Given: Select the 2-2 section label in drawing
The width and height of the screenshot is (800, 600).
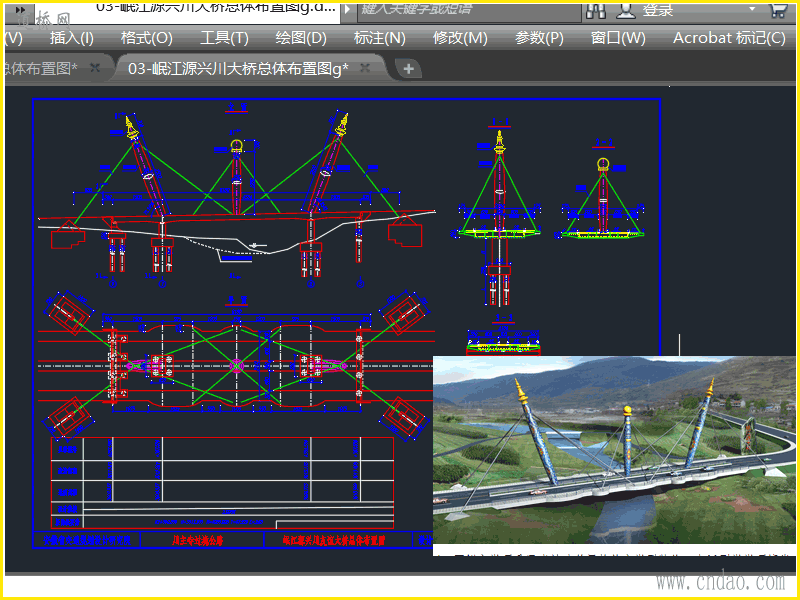Looking at the screenshot, I should [604, 142].
